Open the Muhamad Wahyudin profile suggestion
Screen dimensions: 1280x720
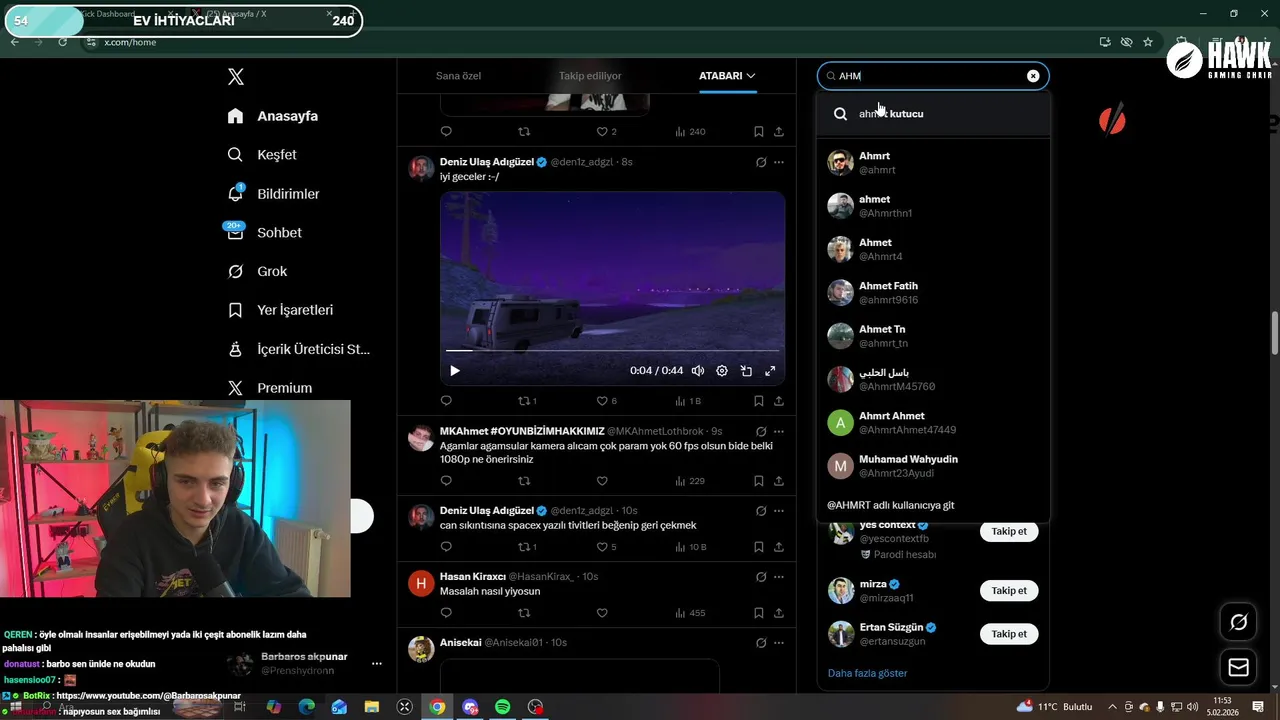(x=933, y=466)
